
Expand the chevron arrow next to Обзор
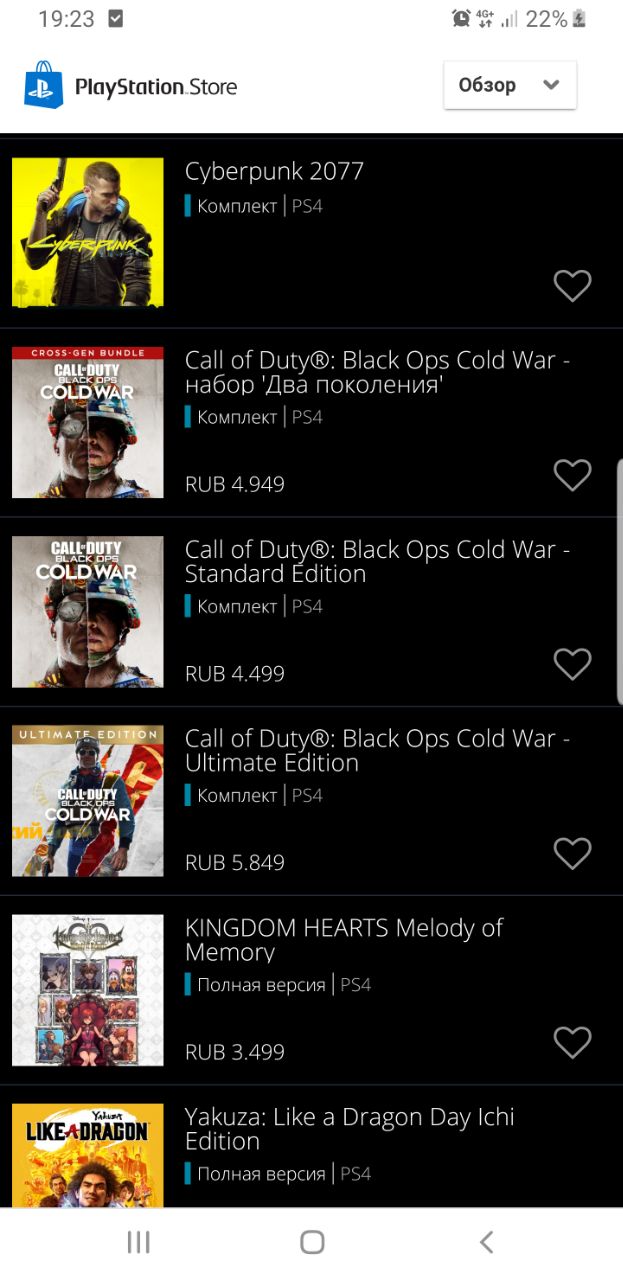coord(551,85)
